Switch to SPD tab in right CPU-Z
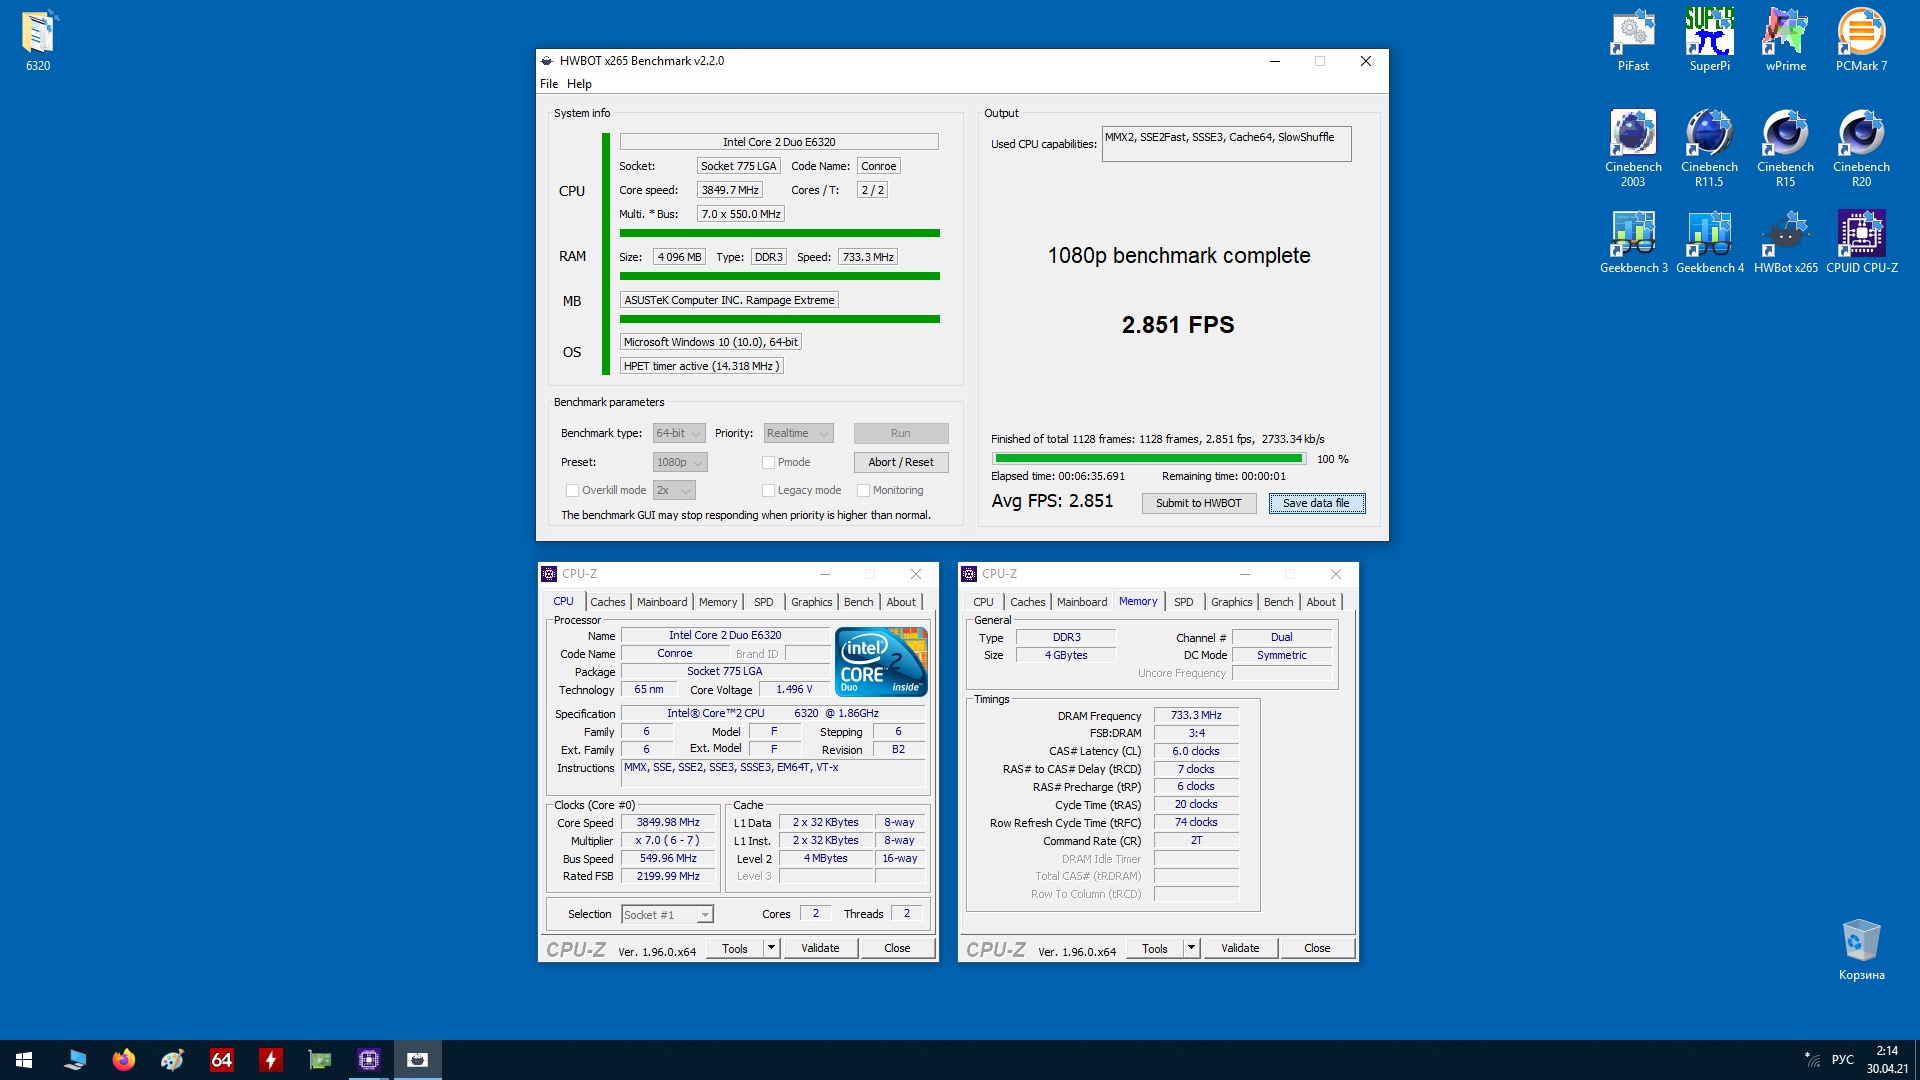The width and height of the screenshot is (1920, 1080). [1183, 602]
